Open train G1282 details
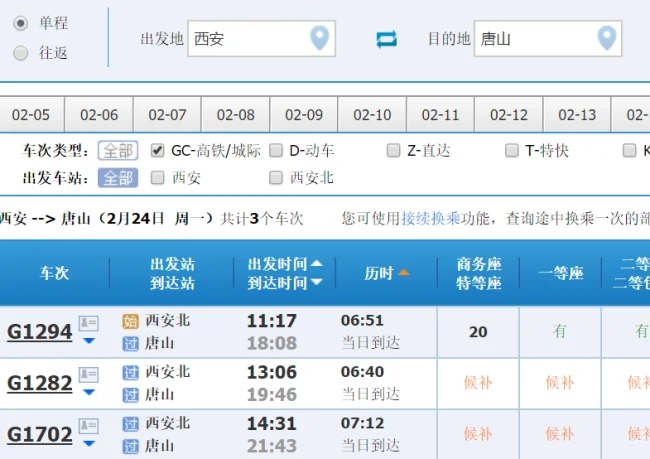This screenshot has width=650, height=459. (x=40, y=383)
